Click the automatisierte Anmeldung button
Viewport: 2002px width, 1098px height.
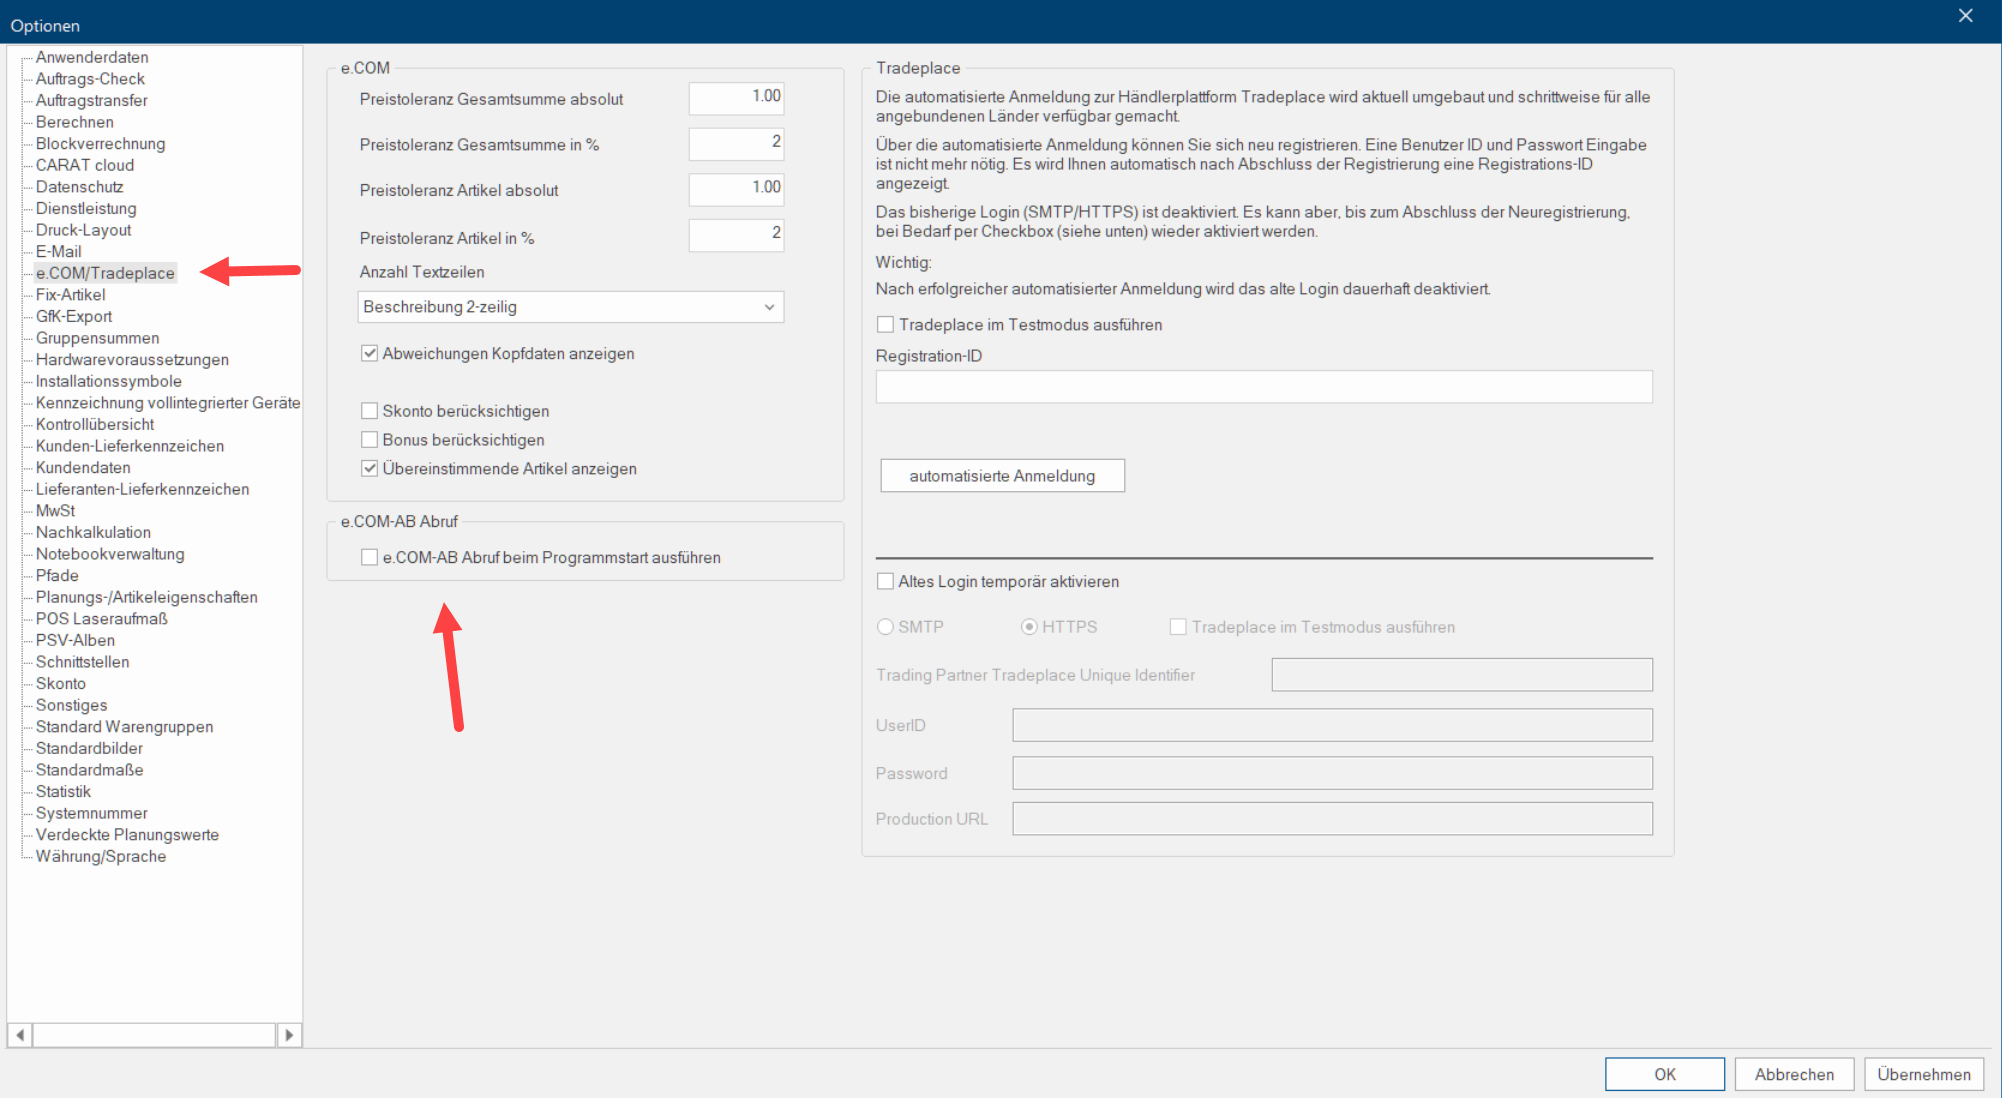click(1002, 476)
